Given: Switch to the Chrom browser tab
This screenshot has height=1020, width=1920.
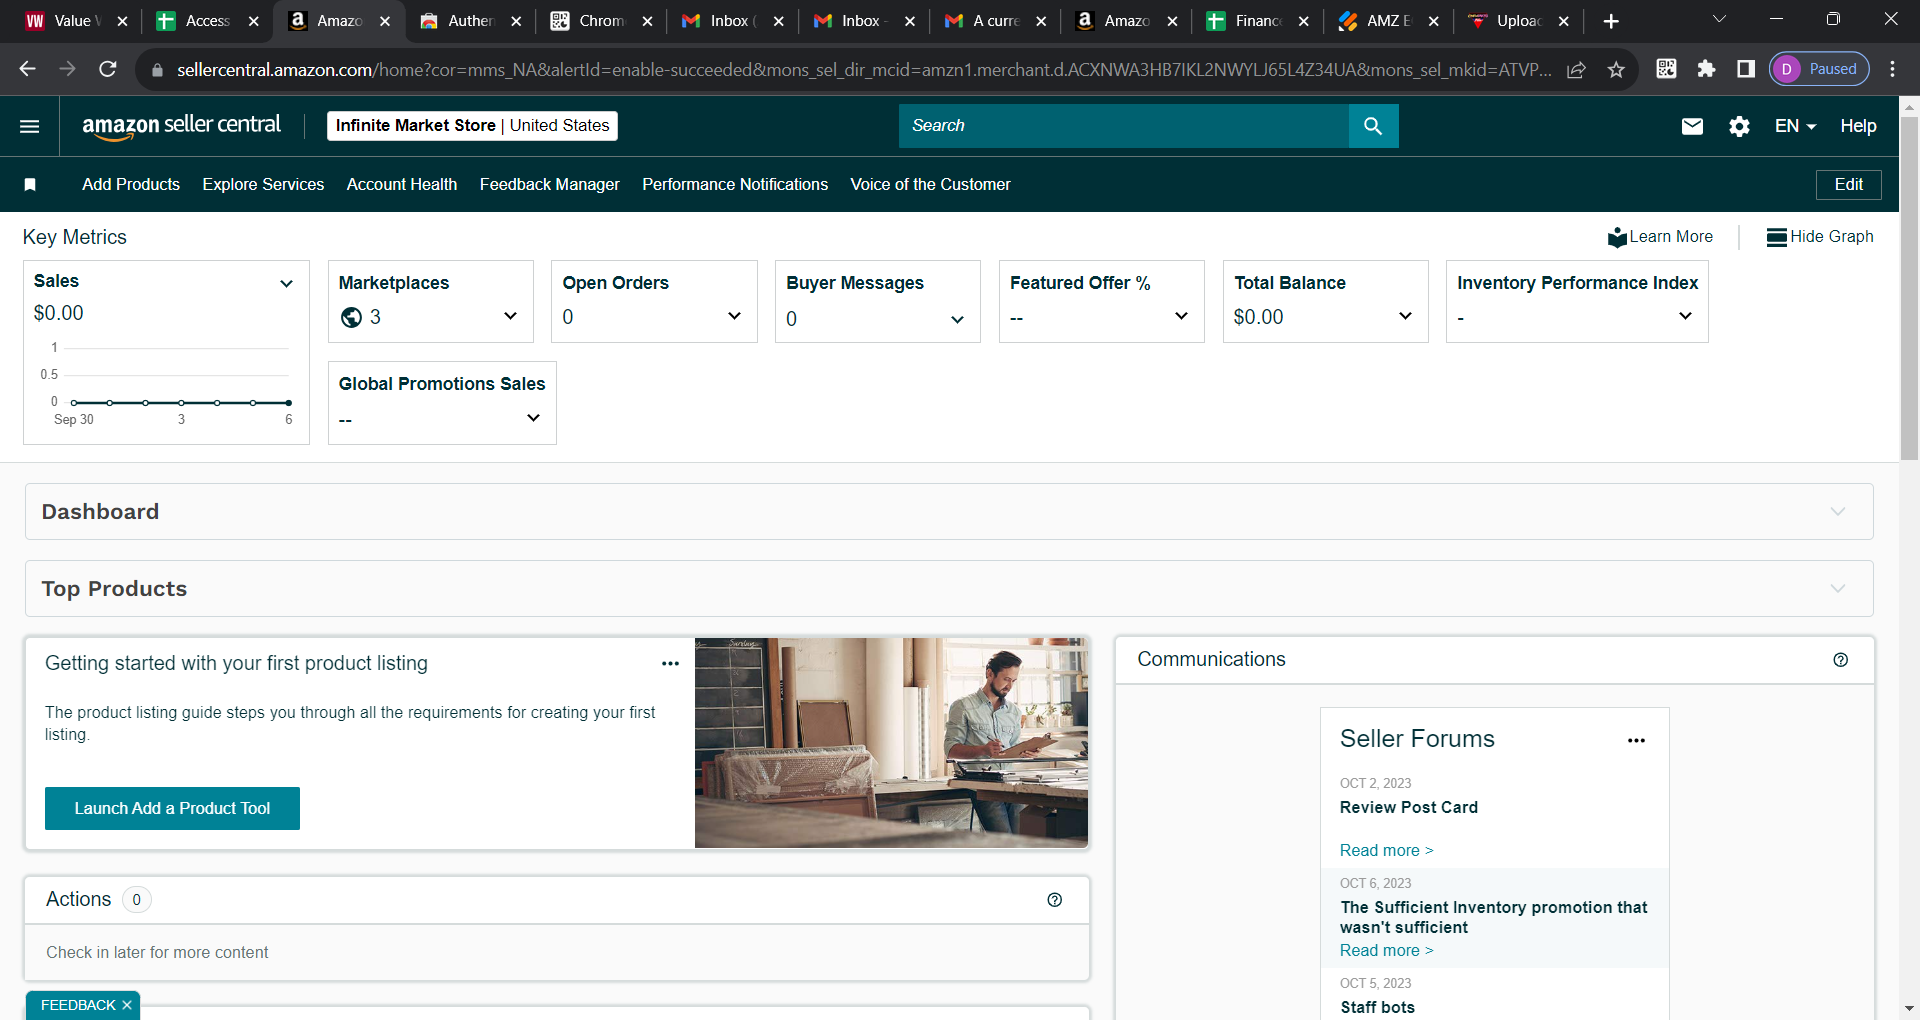Looking at the screenshot, I should click(x=601, y=21).
